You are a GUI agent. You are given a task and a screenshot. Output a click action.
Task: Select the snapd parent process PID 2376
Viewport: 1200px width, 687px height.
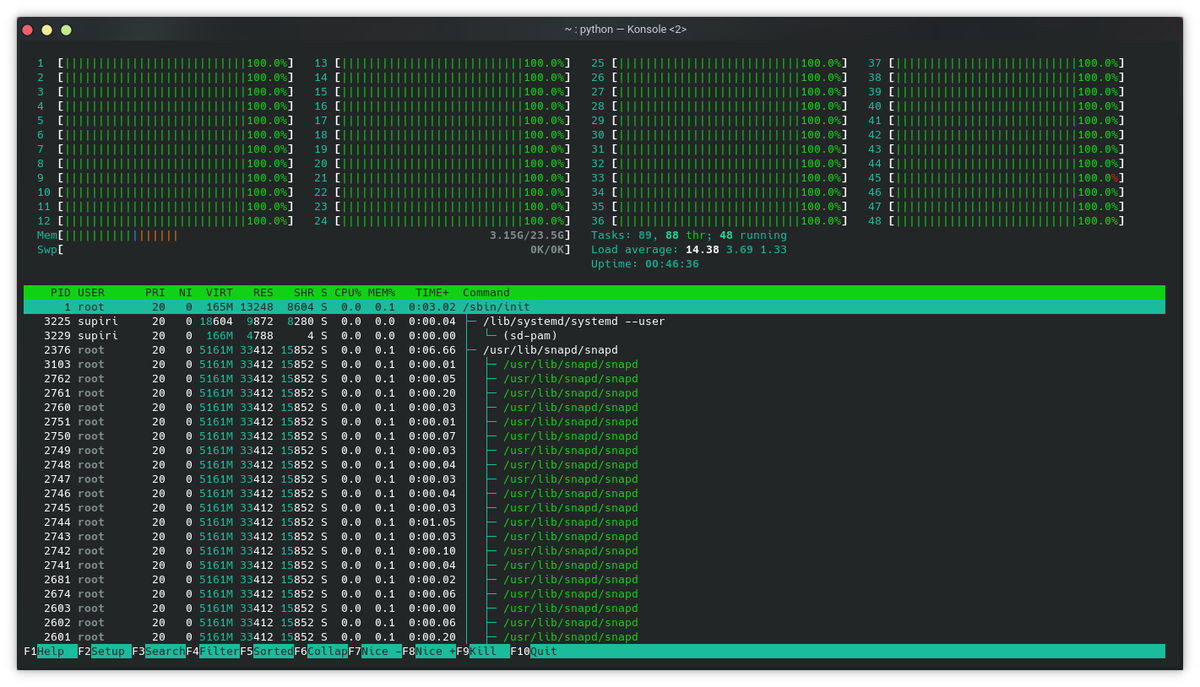pos(594,350)
